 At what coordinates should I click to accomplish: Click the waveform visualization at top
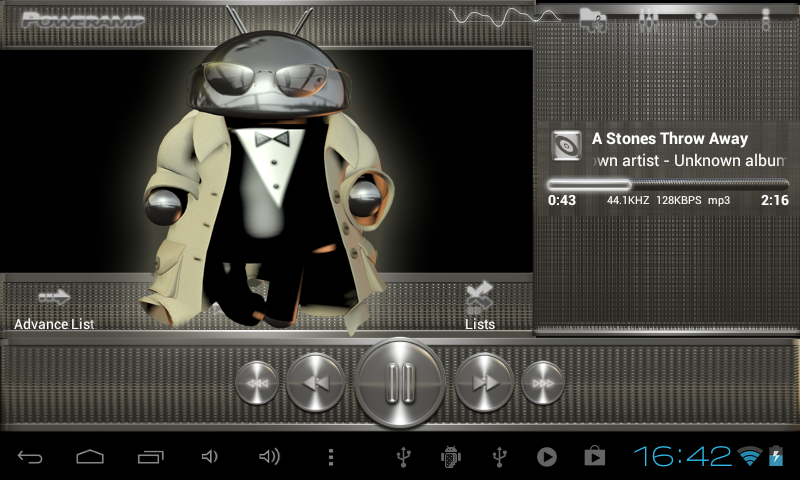[x=504, y=18]
